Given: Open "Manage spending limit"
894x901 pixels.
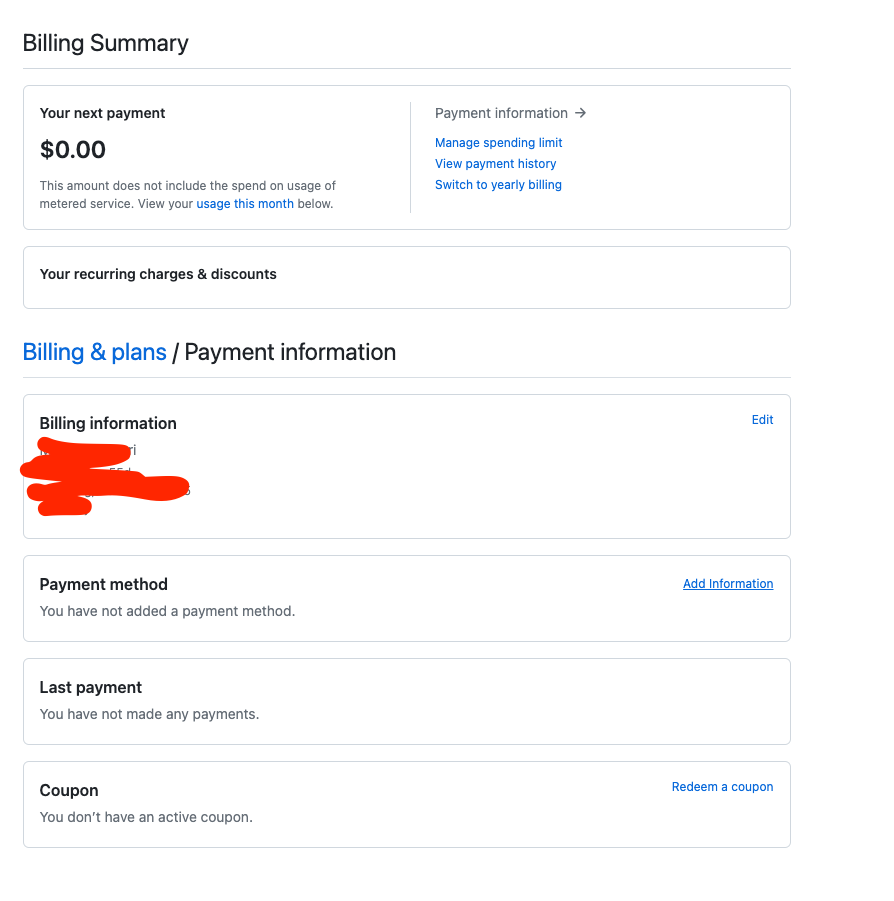Looking at the screenshot, I should pos(498,142).
